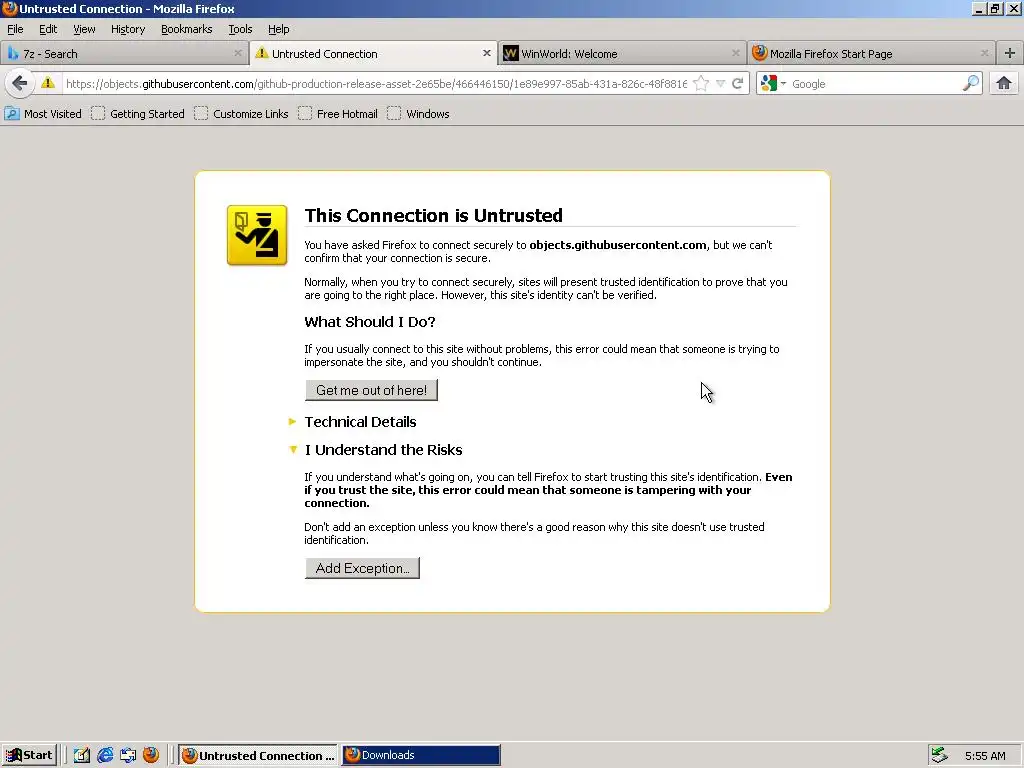Open the Windows bookmark

coord(419,114)
